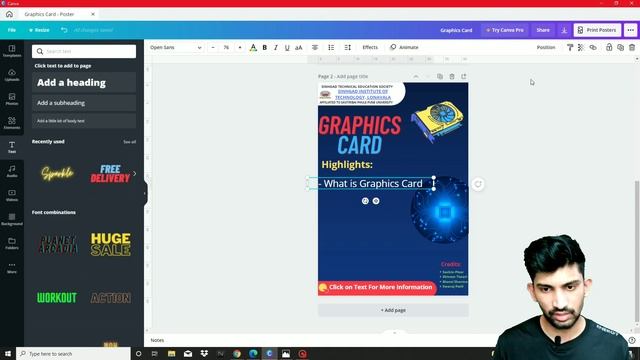Viewport: 640px width, 360px height.
Task: Decrease font size with minus
Action: [213, 47]
